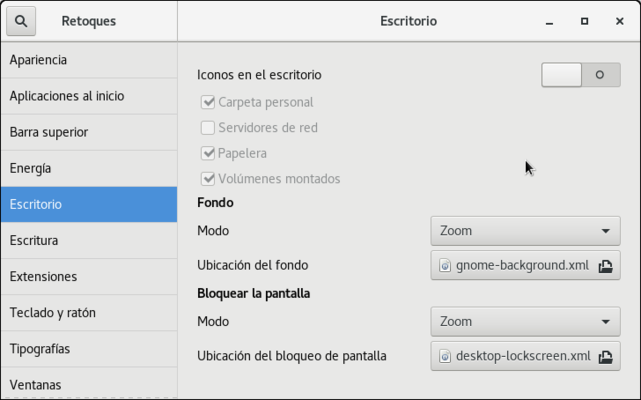Open the Extensiones section
This screenshot has height=400, width=641.
pyautogui.click(x=88, y=277)
